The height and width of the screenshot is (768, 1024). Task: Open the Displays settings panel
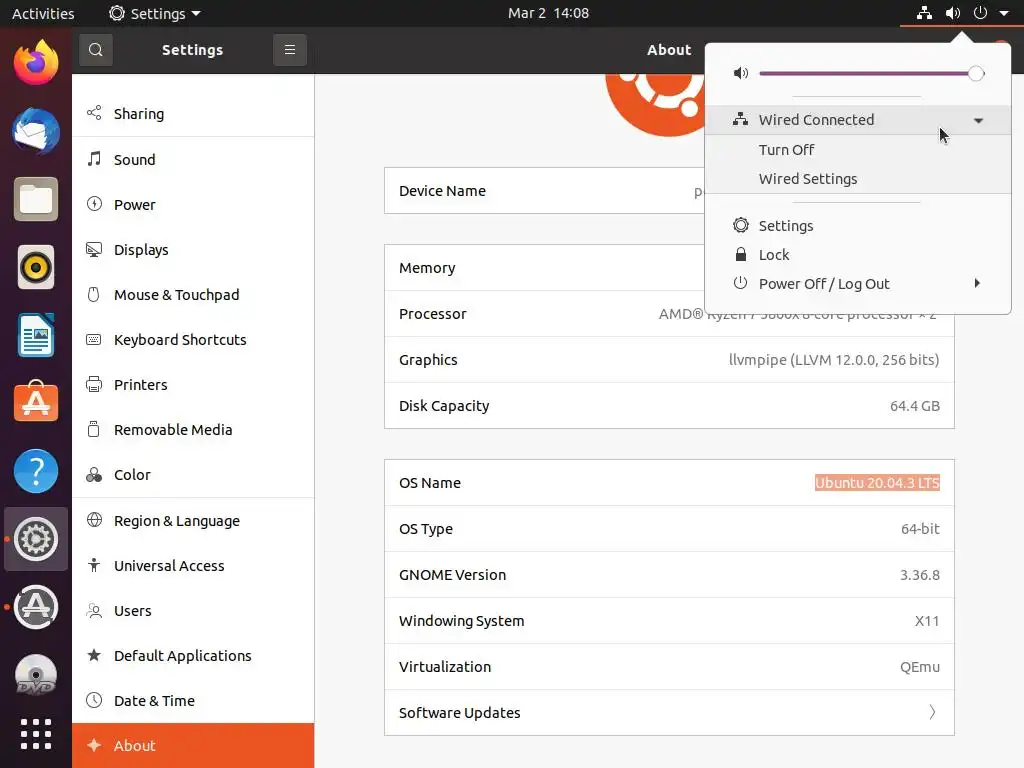click(x=193, y=249)
